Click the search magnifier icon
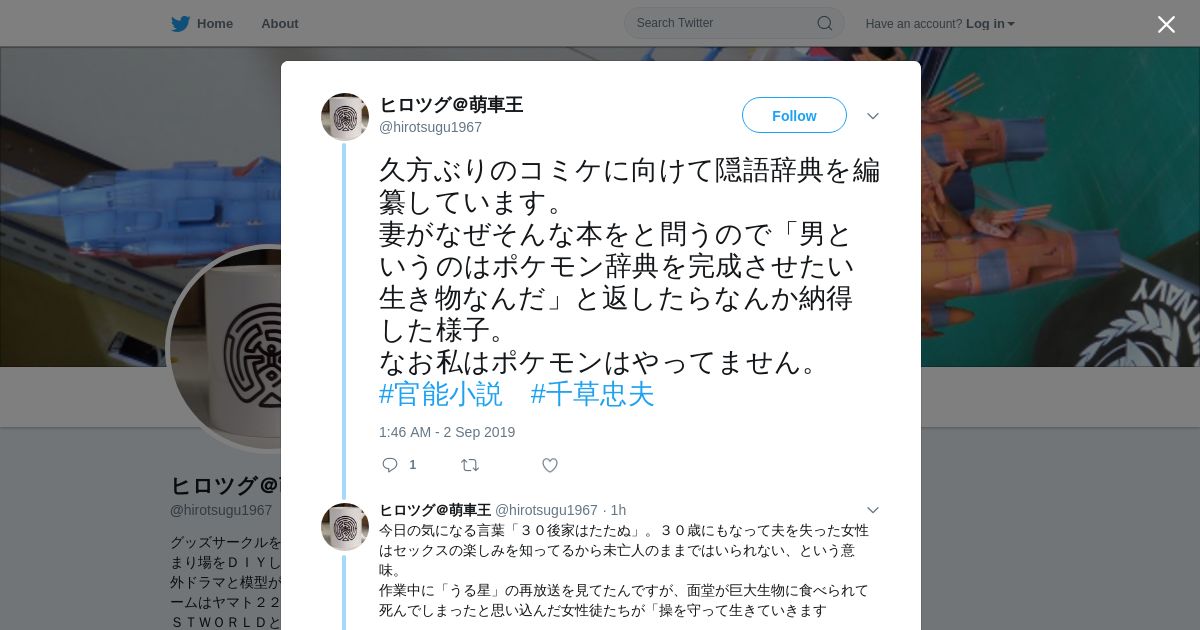This screenshot has width=1200, height=630. pos(825,23)
